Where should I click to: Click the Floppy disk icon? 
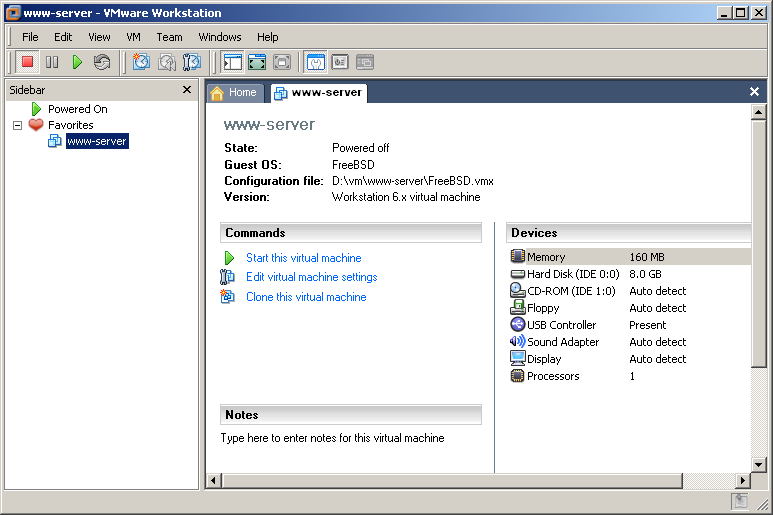point(517,307)
